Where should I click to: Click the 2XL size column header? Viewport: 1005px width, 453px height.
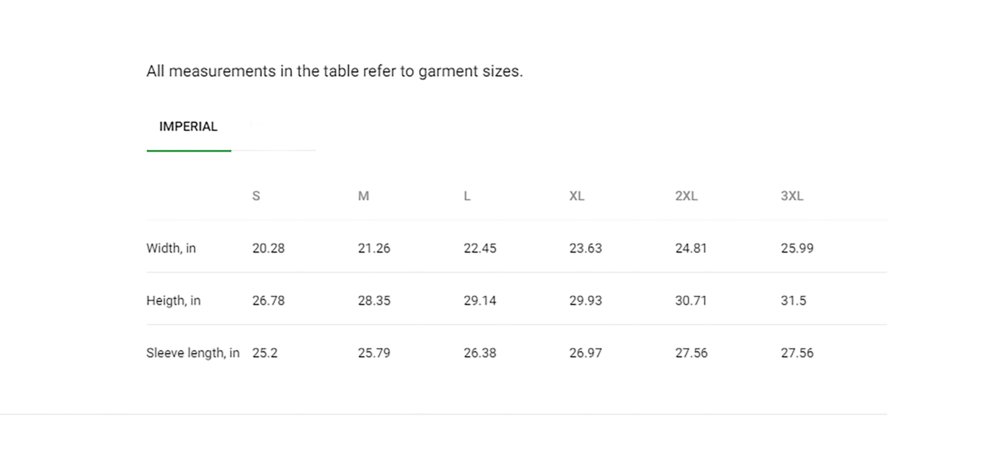(x=686, y=196)
